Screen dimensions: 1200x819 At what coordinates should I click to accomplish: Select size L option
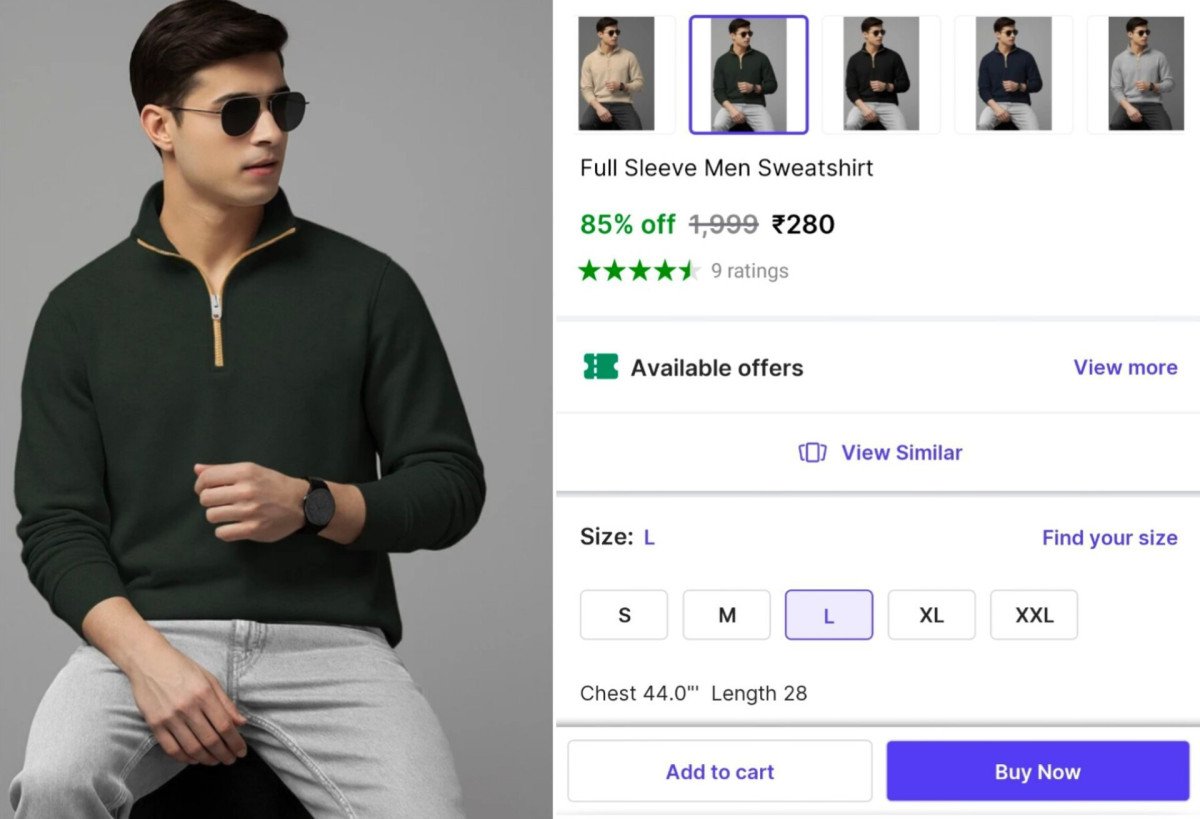point(829,615)
